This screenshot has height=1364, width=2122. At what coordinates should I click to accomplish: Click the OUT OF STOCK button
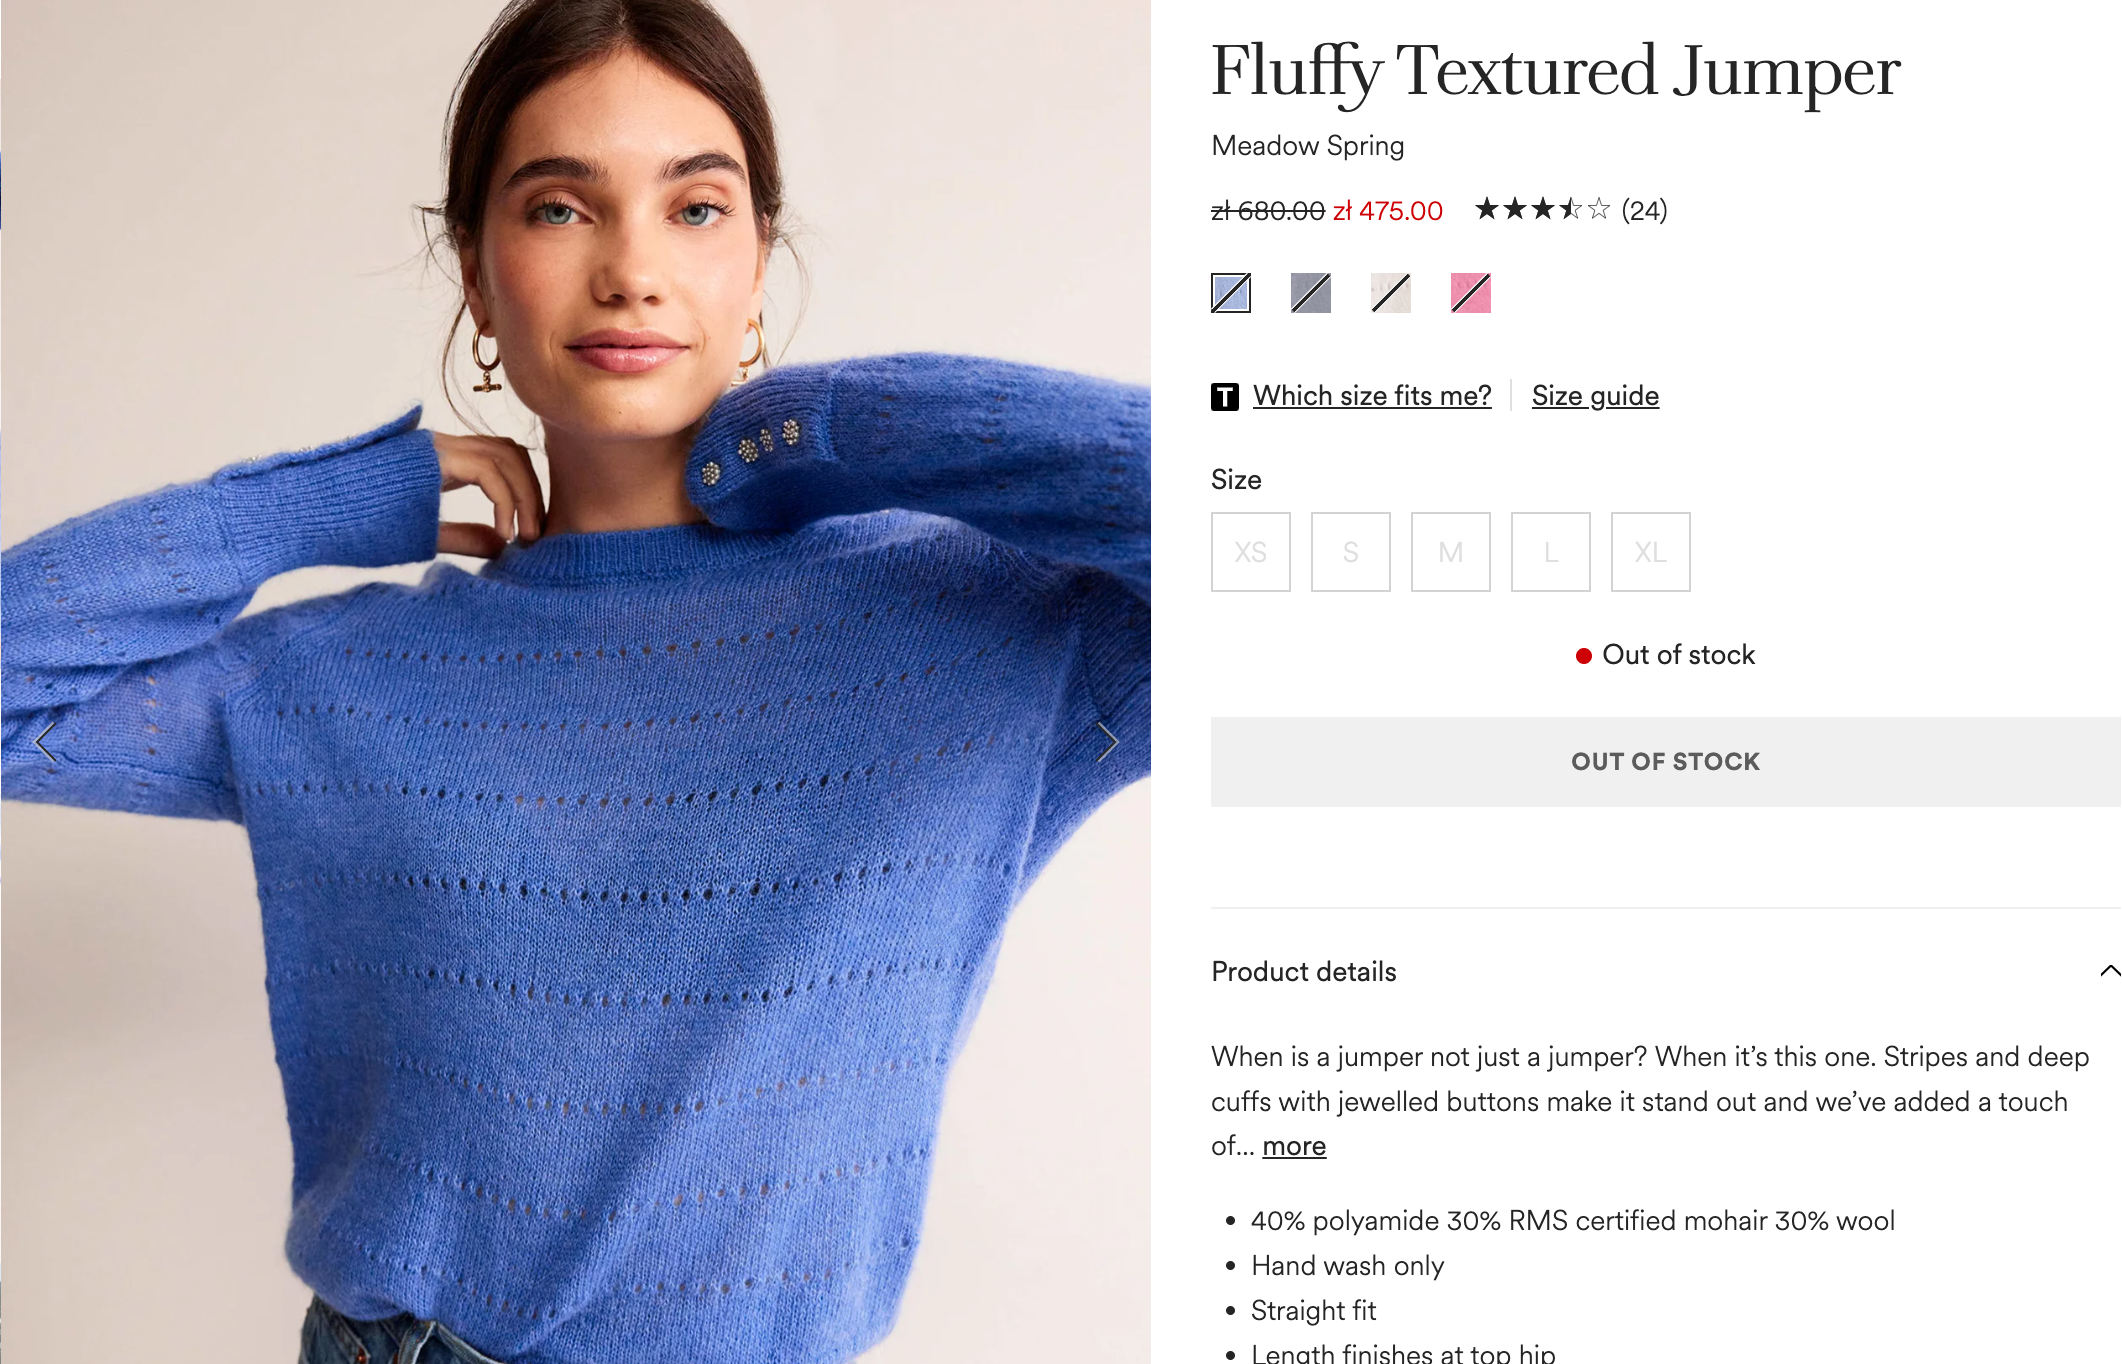[1665, 762]
